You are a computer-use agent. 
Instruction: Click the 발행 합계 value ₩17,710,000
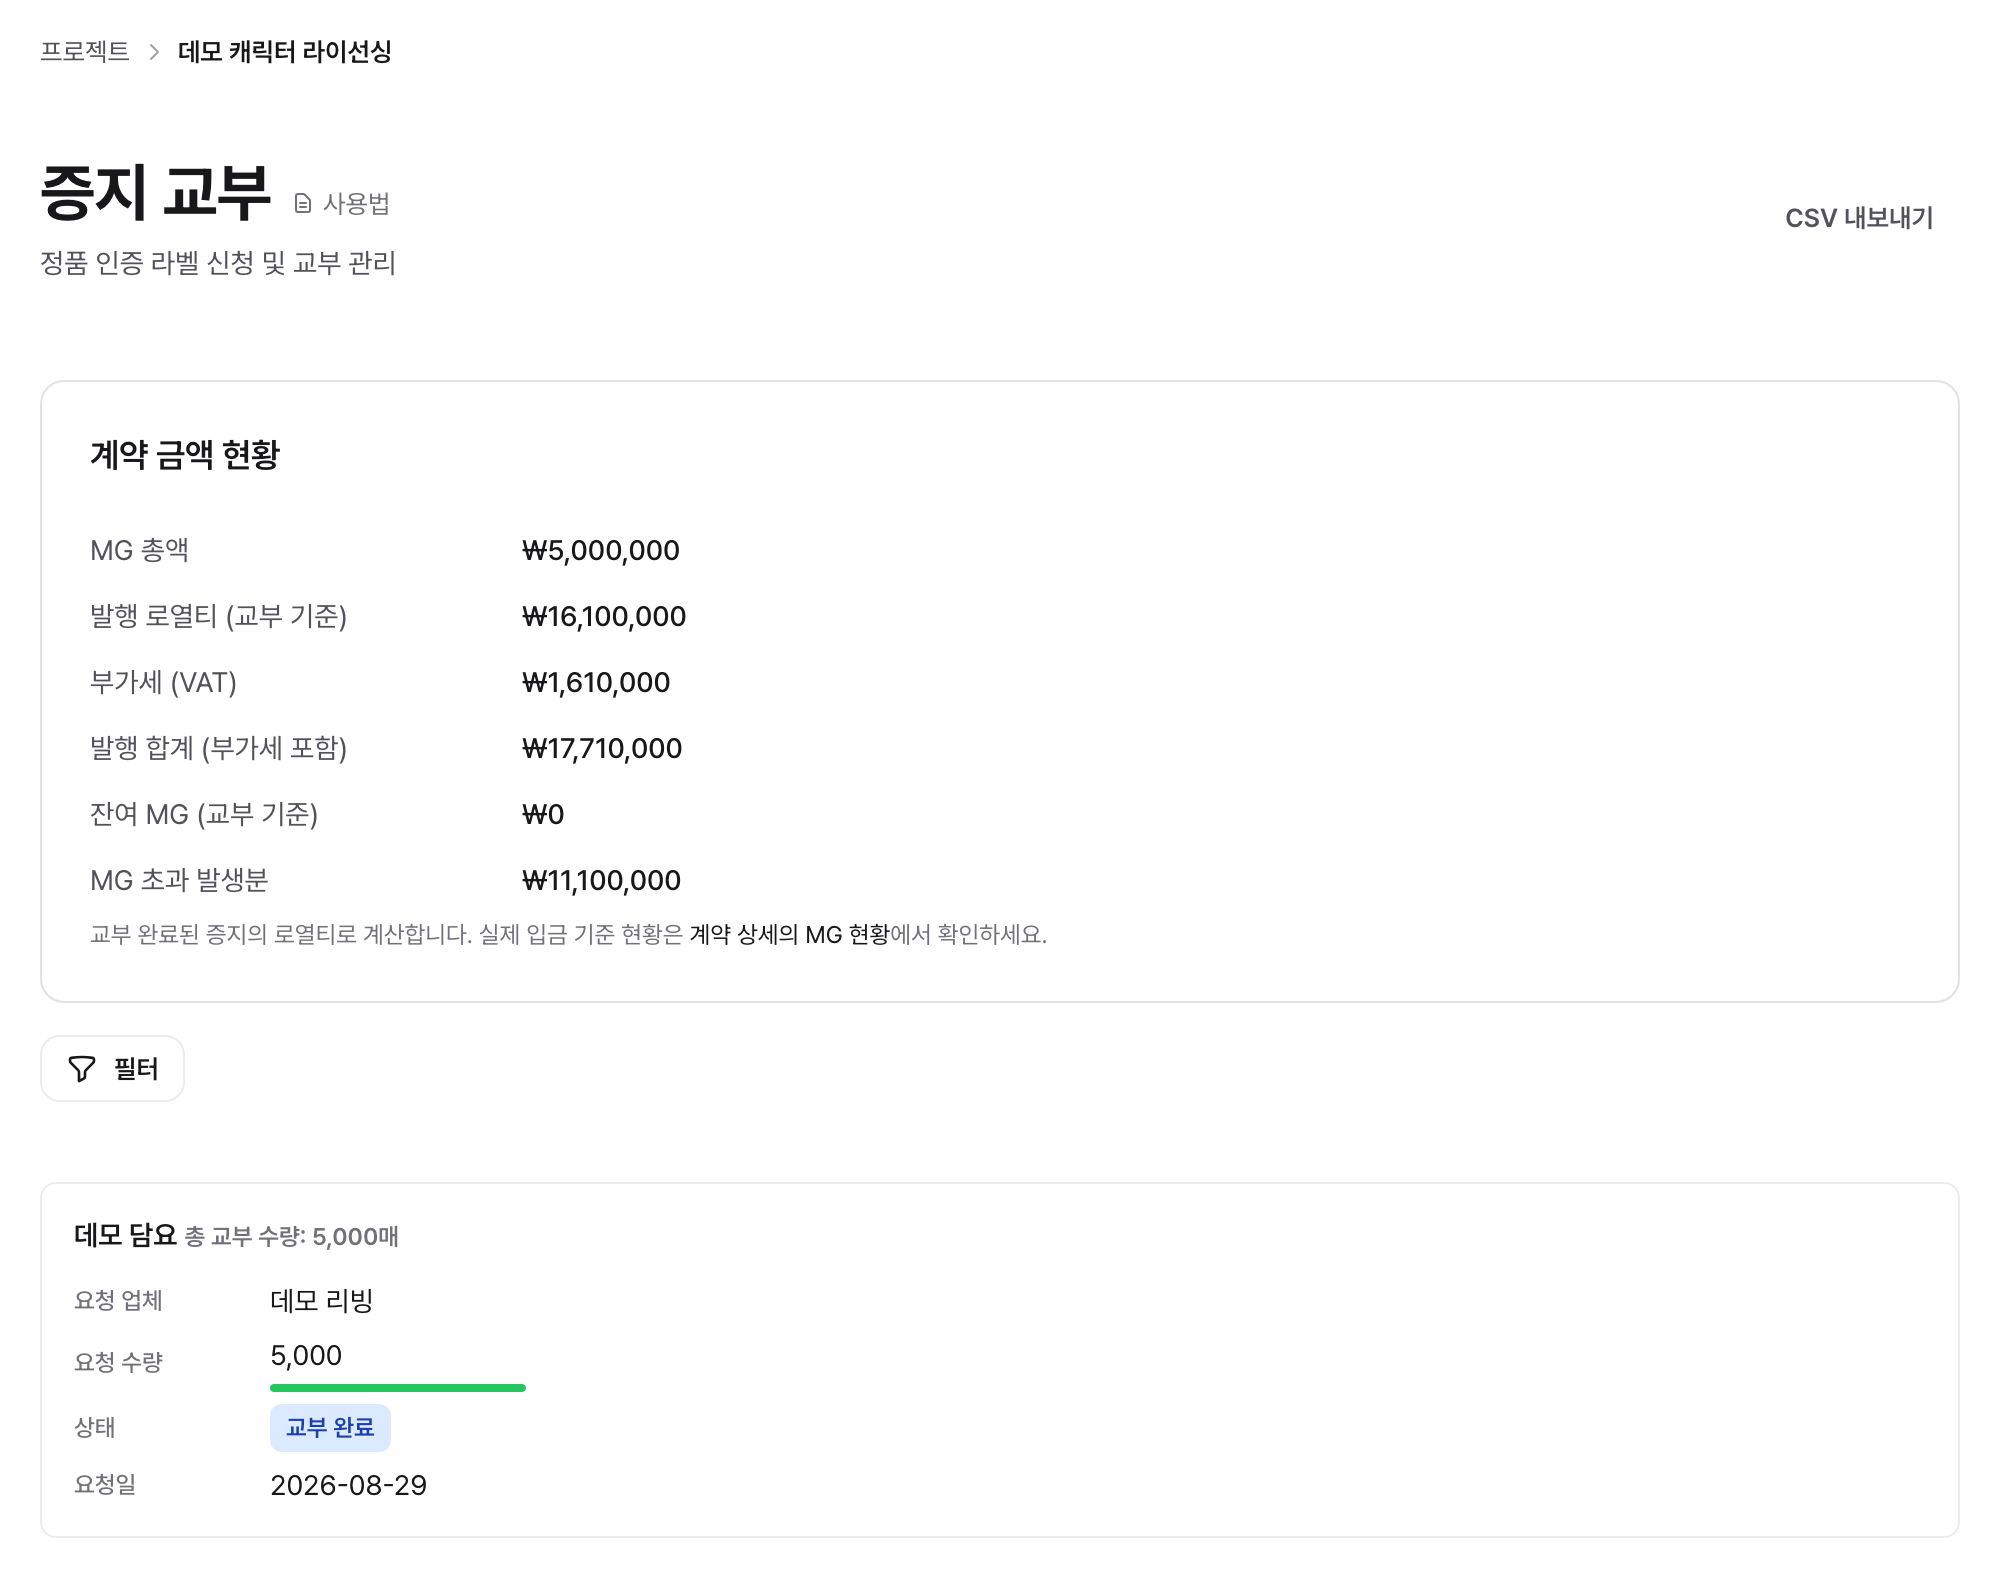coord(602,748)
